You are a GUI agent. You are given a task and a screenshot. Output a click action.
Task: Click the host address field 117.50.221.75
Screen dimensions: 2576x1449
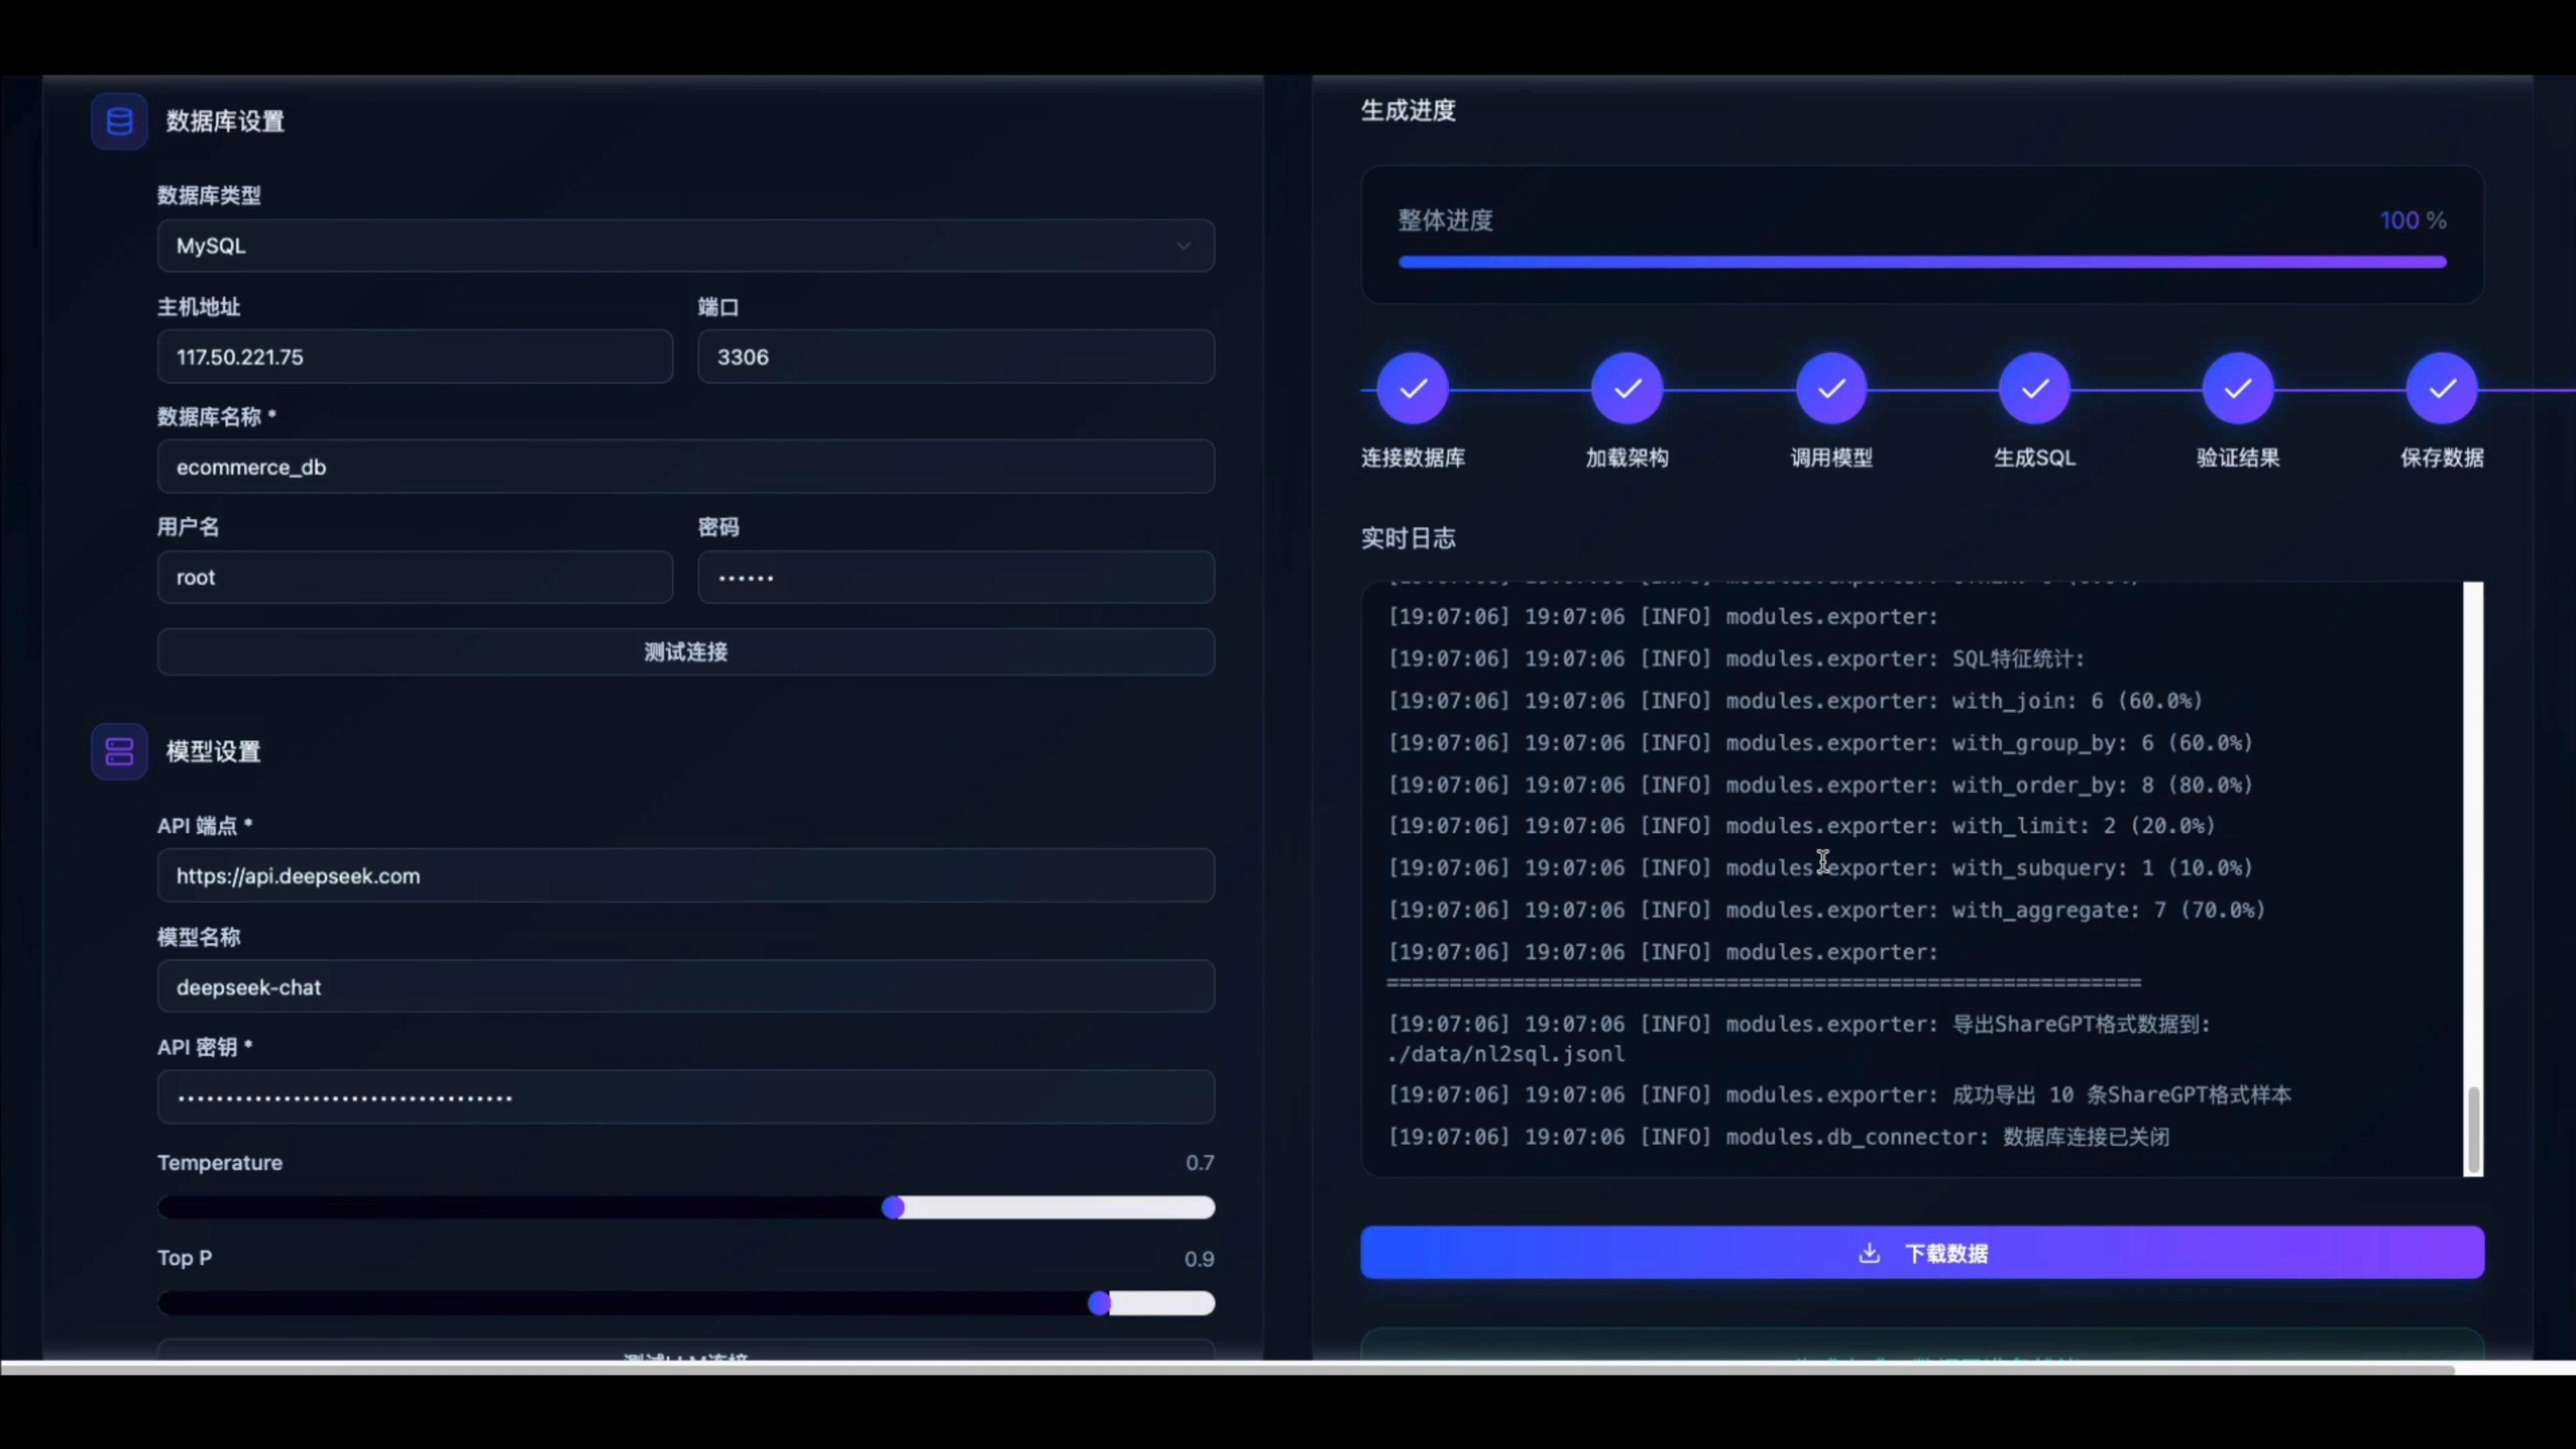point(414,357)
